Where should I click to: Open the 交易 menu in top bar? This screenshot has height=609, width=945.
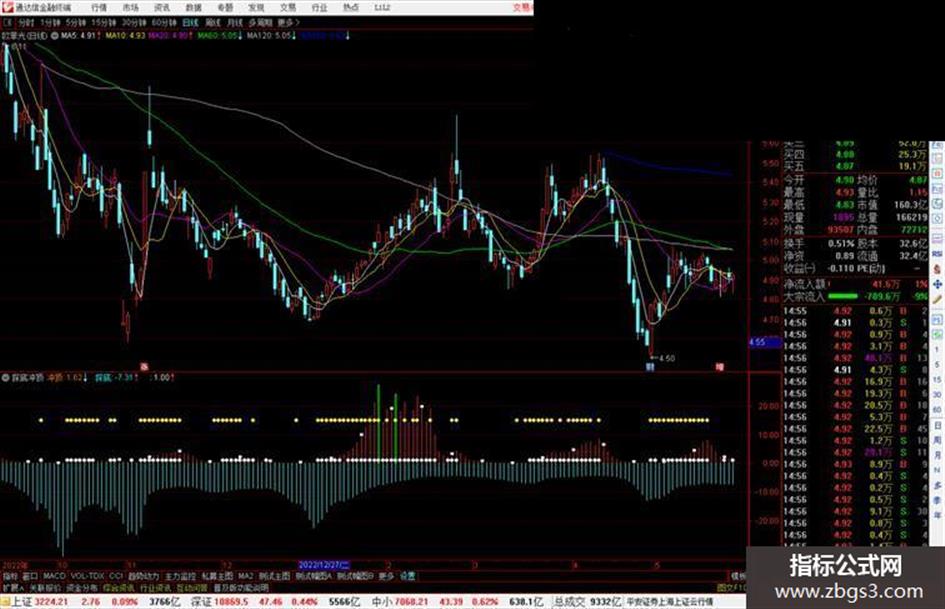tap(287, 8)
